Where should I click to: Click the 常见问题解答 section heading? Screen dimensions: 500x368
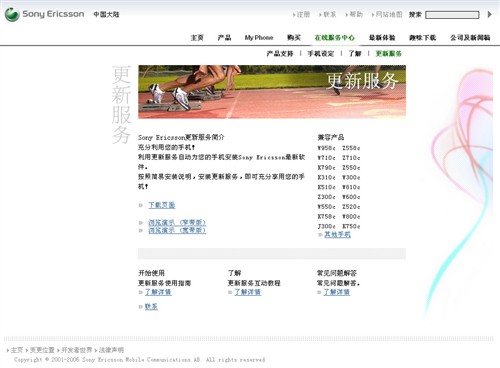337,273
